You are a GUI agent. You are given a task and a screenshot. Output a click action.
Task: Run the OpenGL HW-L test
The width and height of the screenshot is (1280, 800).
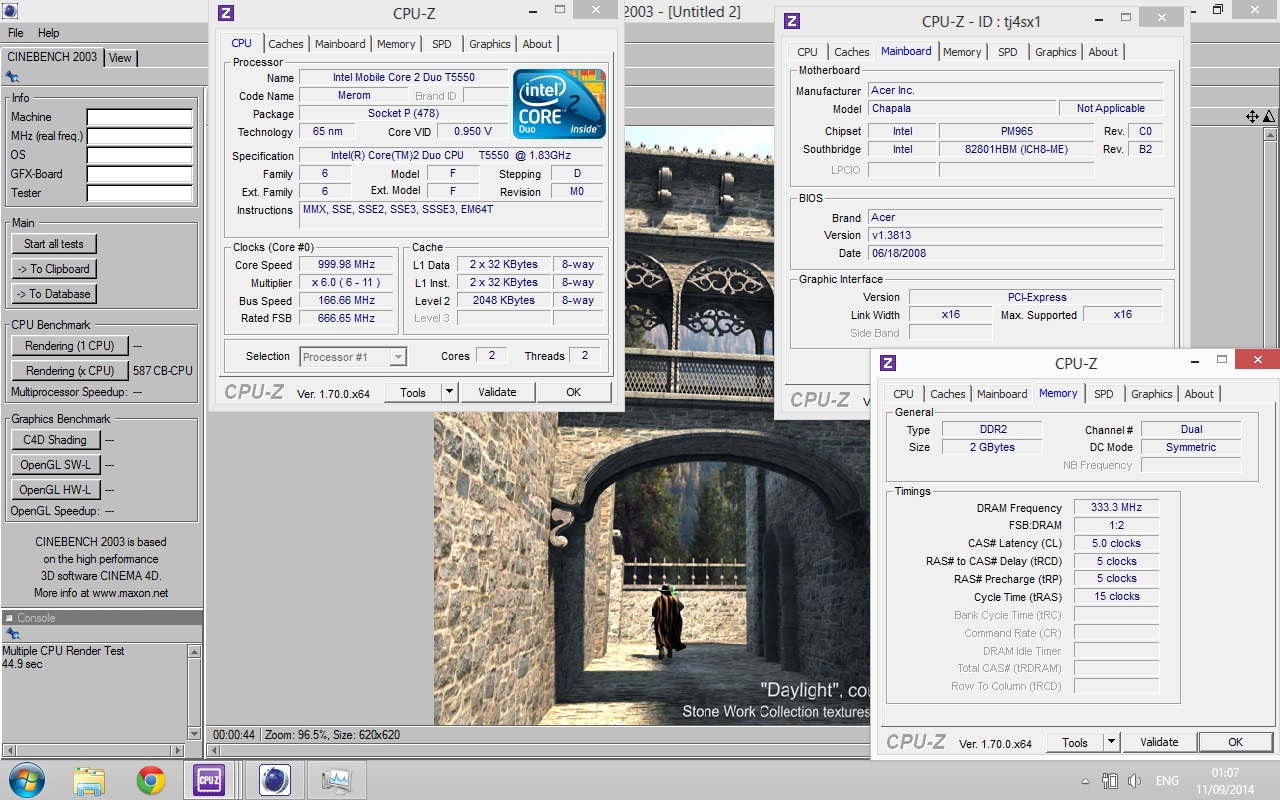[55, 490]
